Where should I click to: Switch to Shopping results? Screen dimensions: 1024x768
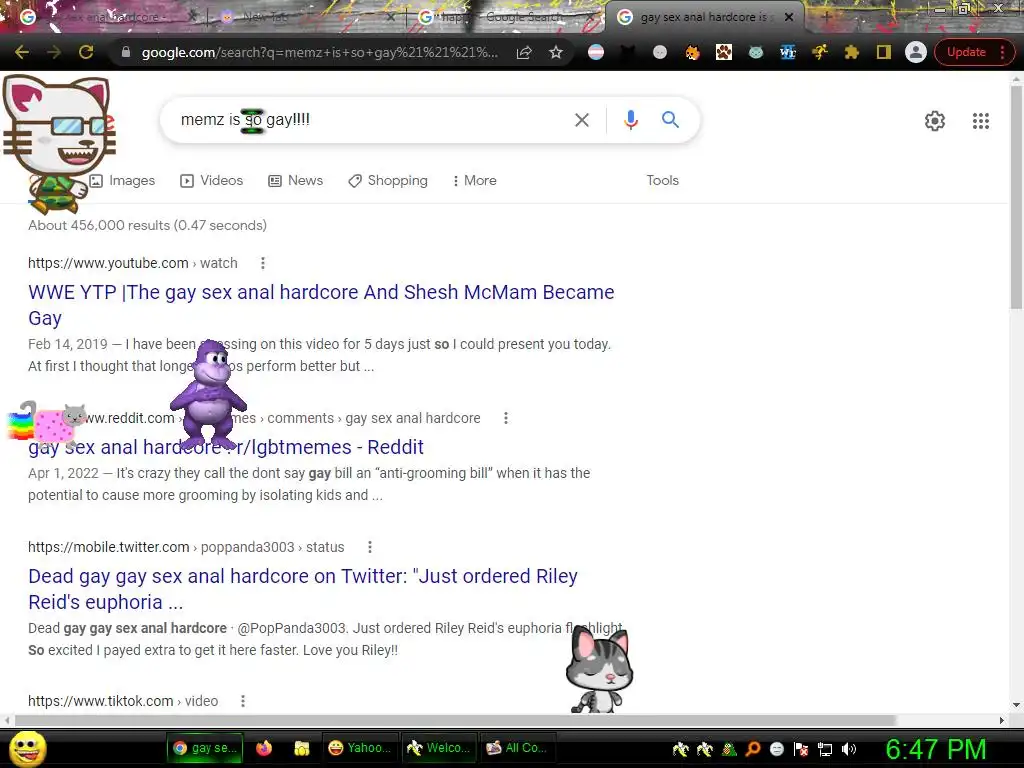pyautogui.click(x=388, y=181)
